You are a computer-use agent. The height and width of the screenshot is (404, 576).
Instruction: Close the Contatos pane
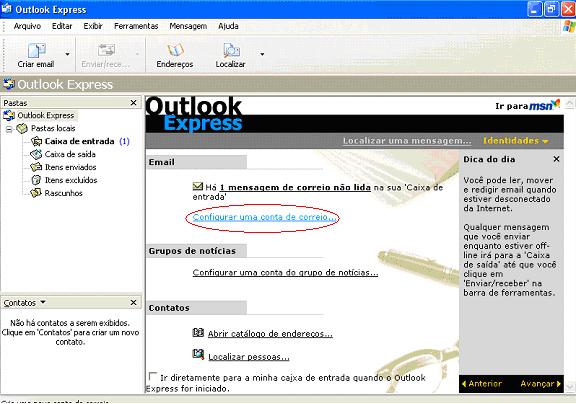click(x=133, y=302)
